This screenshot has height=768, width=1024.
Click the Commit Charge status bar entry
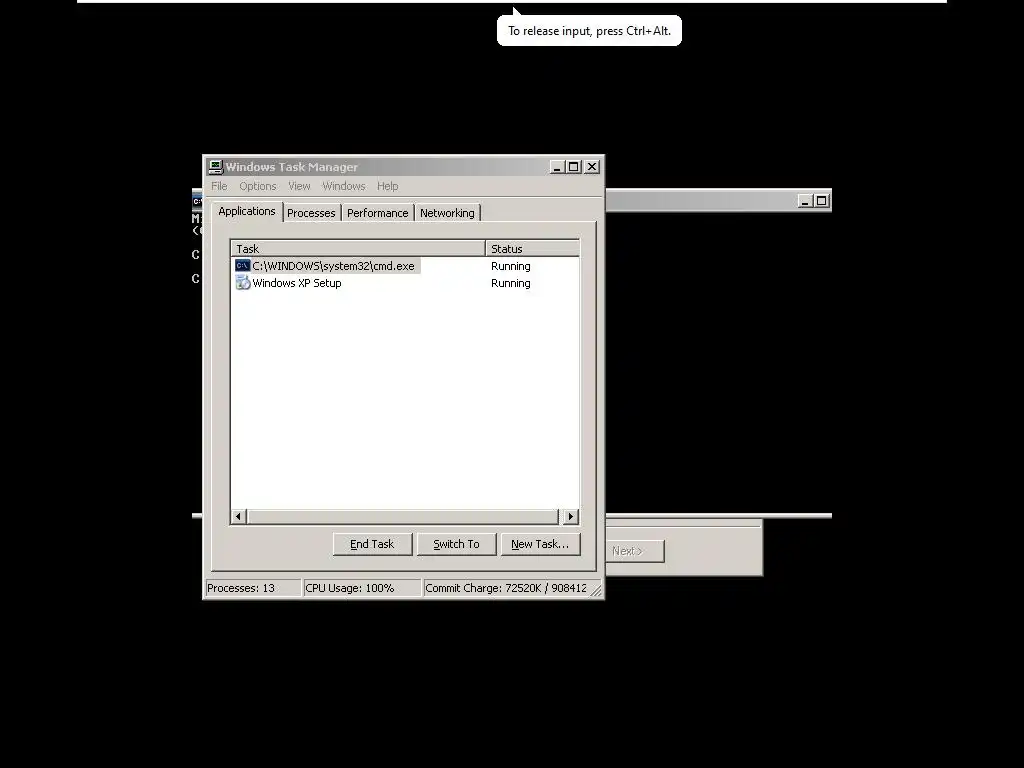coord(506,588)
